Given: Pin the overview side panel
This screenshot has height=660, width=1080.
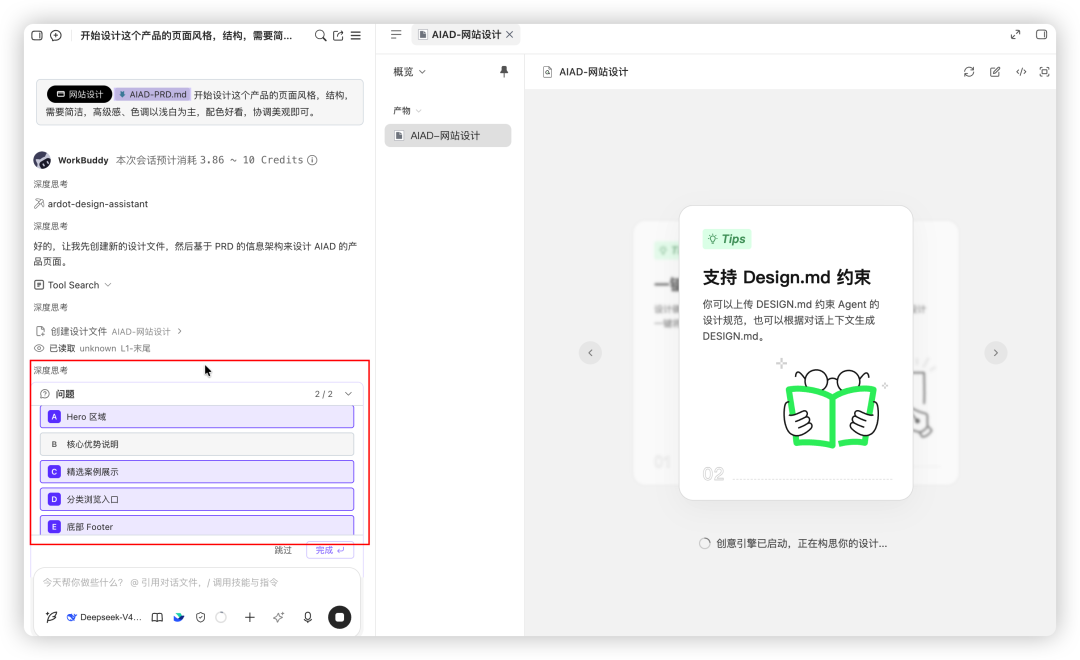Looking at the screenshot, I should 503,72.
